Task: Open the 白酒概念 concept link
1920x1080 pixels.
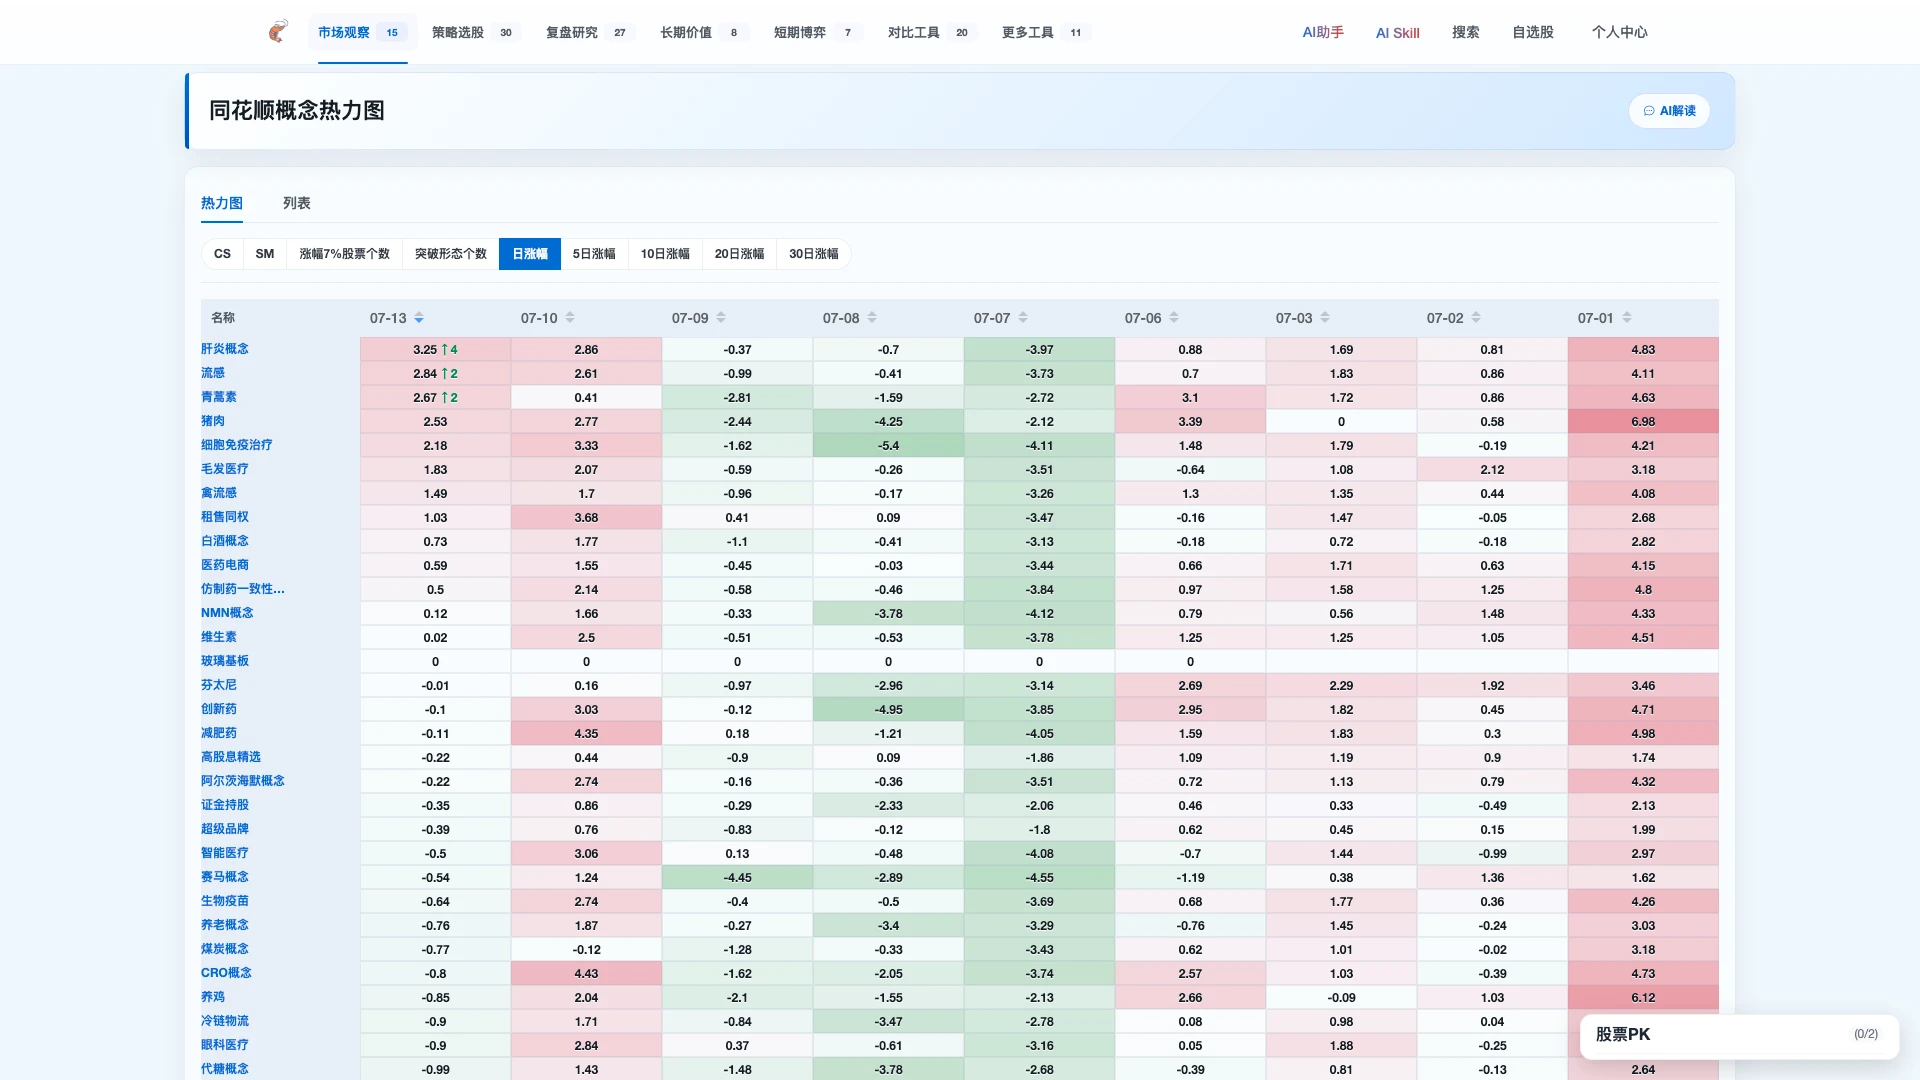Action: 225,541
